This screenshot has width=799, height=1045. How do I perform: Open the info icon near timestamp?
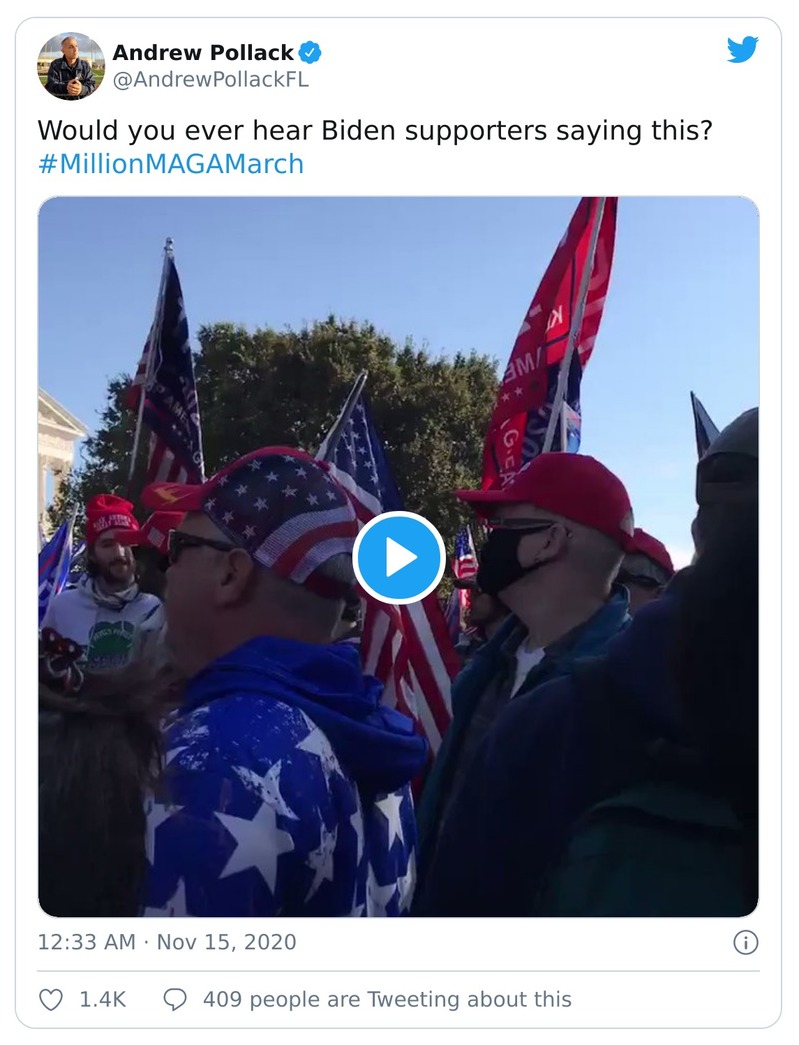pyautogui.click(x=746, y=942)
